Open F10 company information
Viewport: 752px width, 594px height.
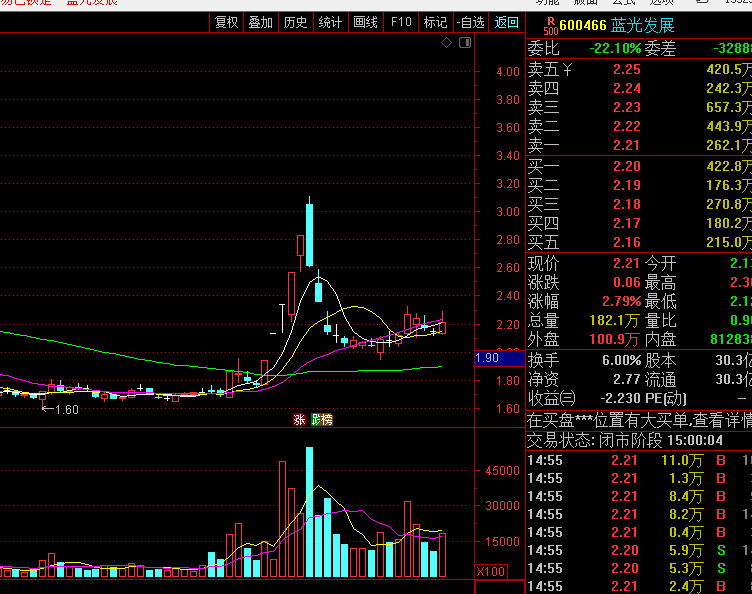(401, 22)
